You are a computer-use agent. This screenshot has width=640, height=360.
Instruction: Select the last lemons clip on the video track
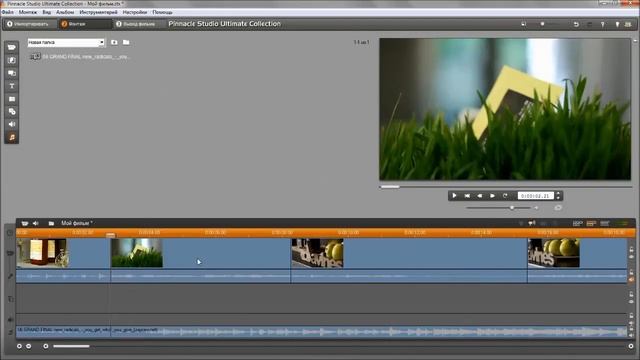577,253
